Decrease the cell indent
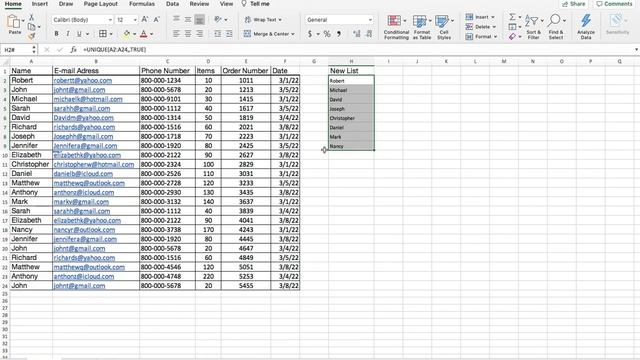 click(x=218, y=34)
